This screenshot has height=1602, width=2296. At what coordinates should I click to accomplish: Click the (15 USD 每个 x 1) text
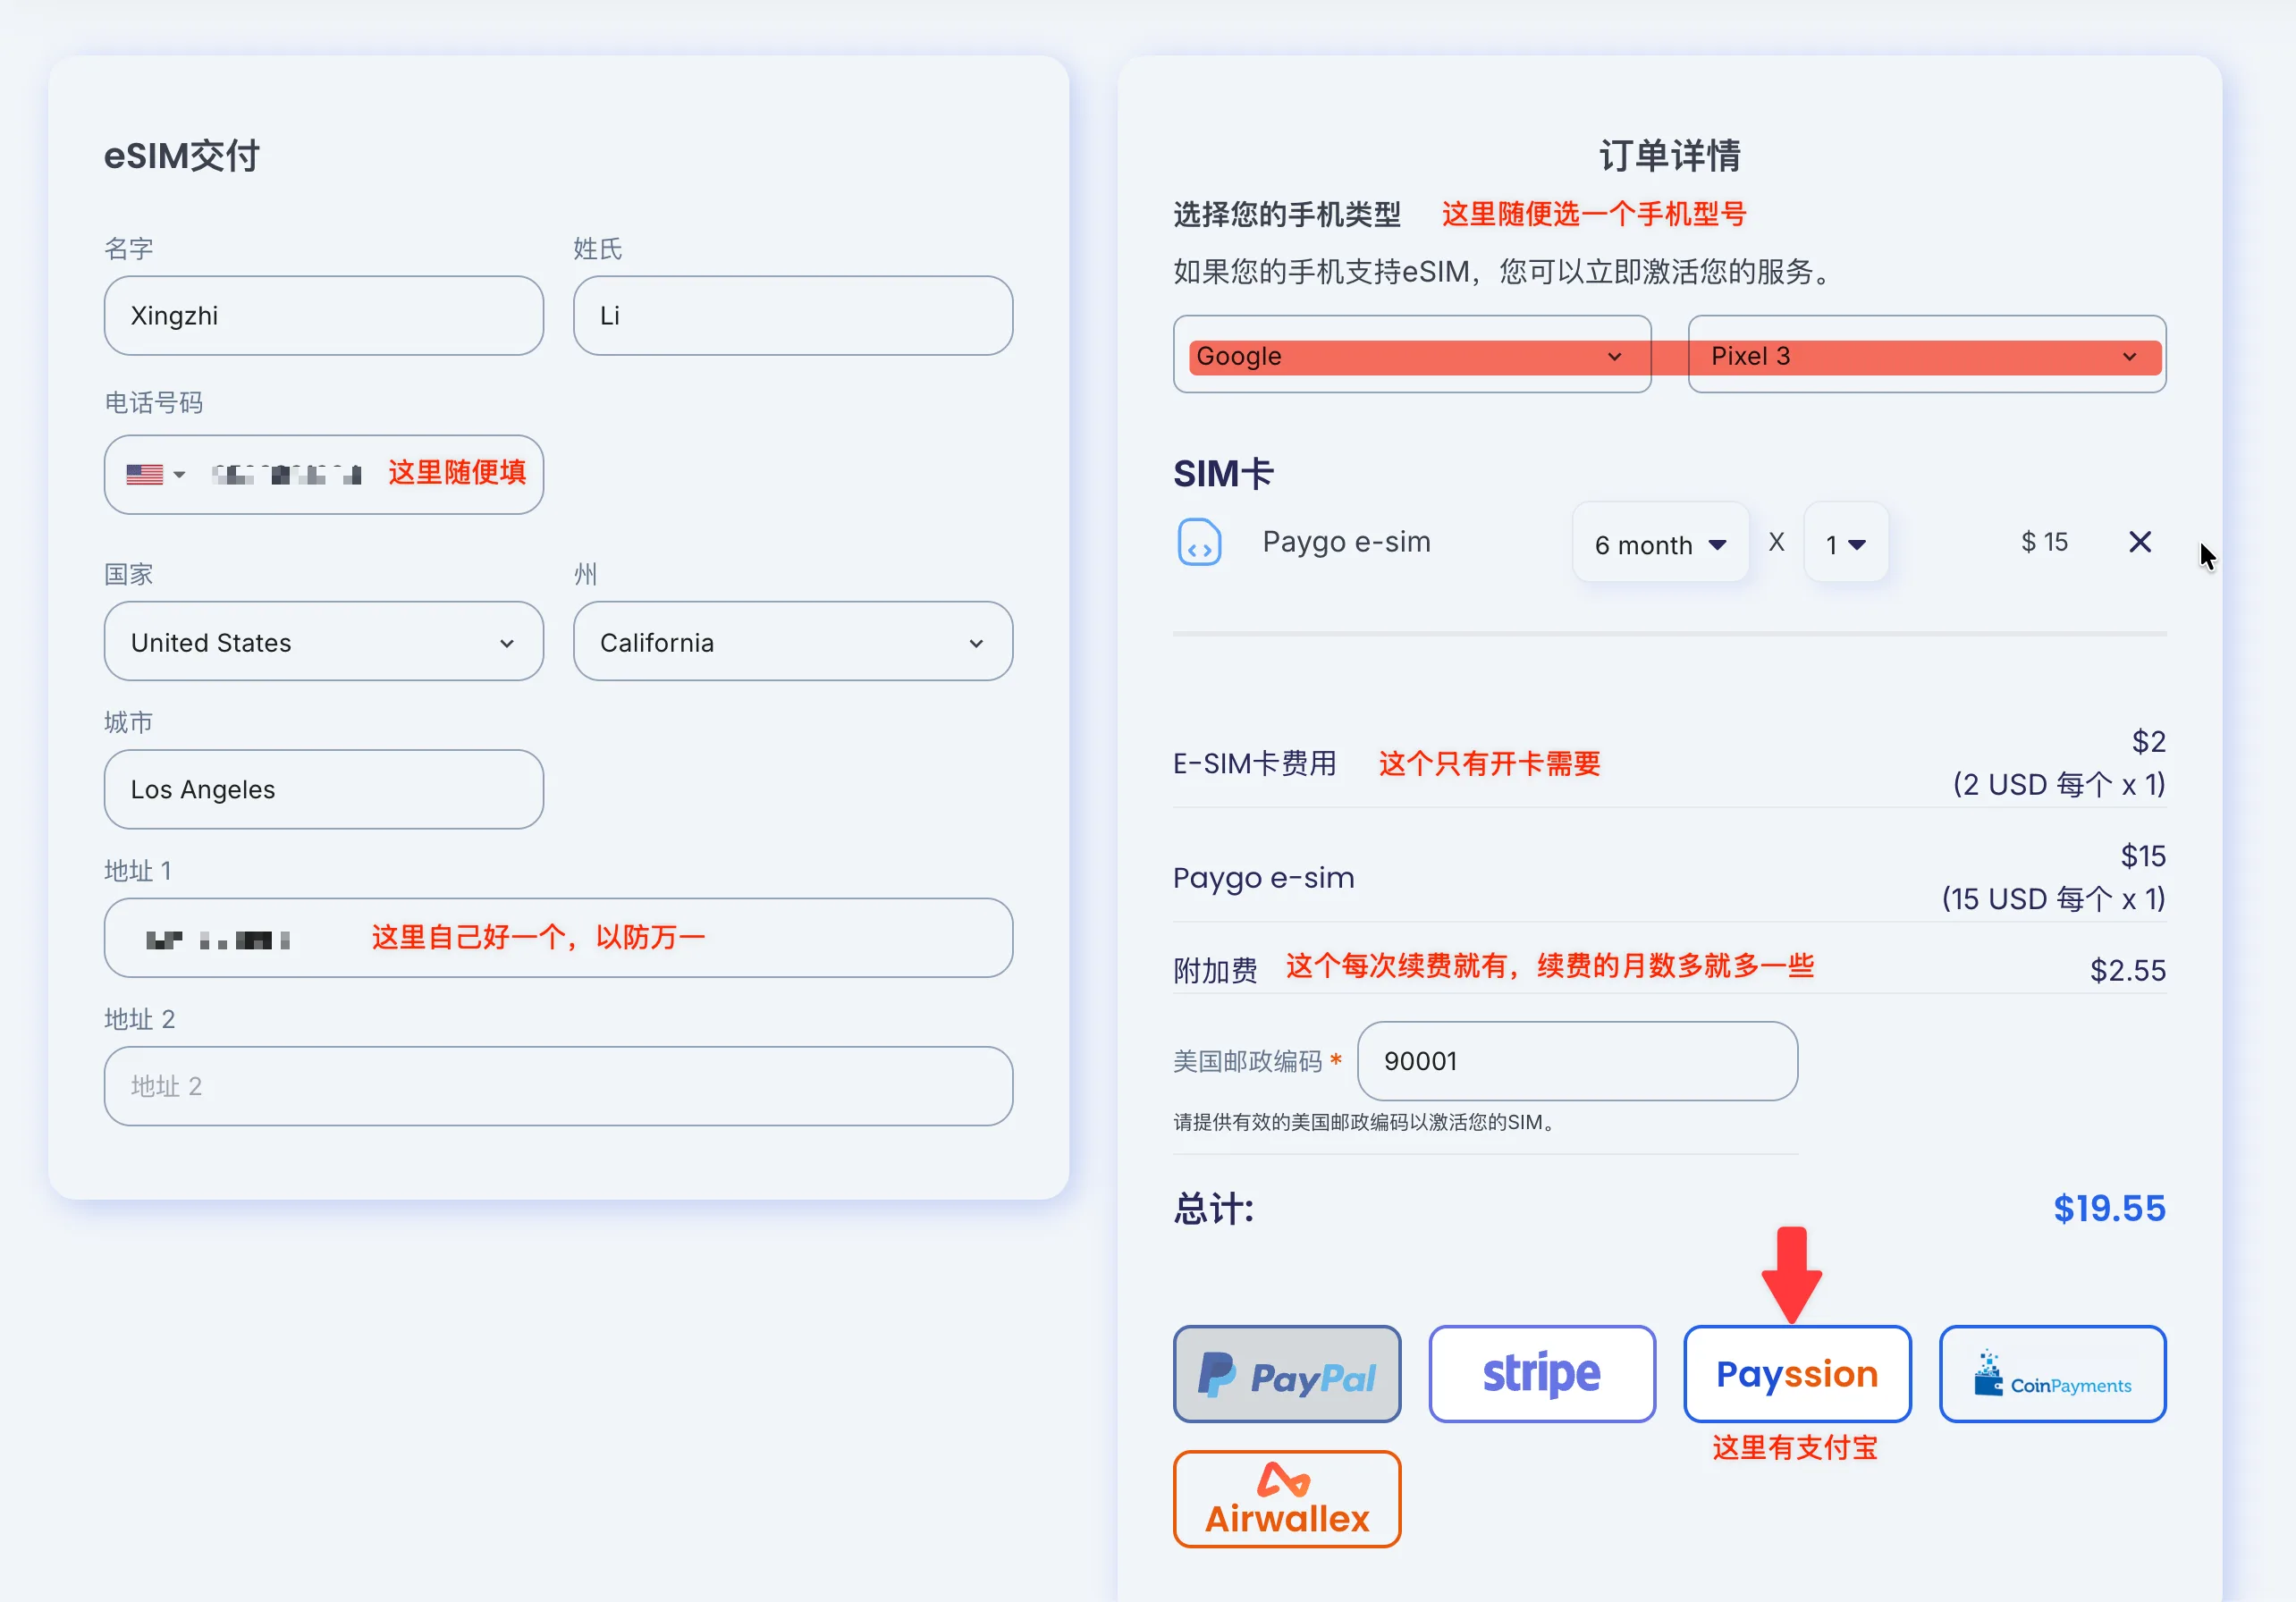tap(2053, 898)
